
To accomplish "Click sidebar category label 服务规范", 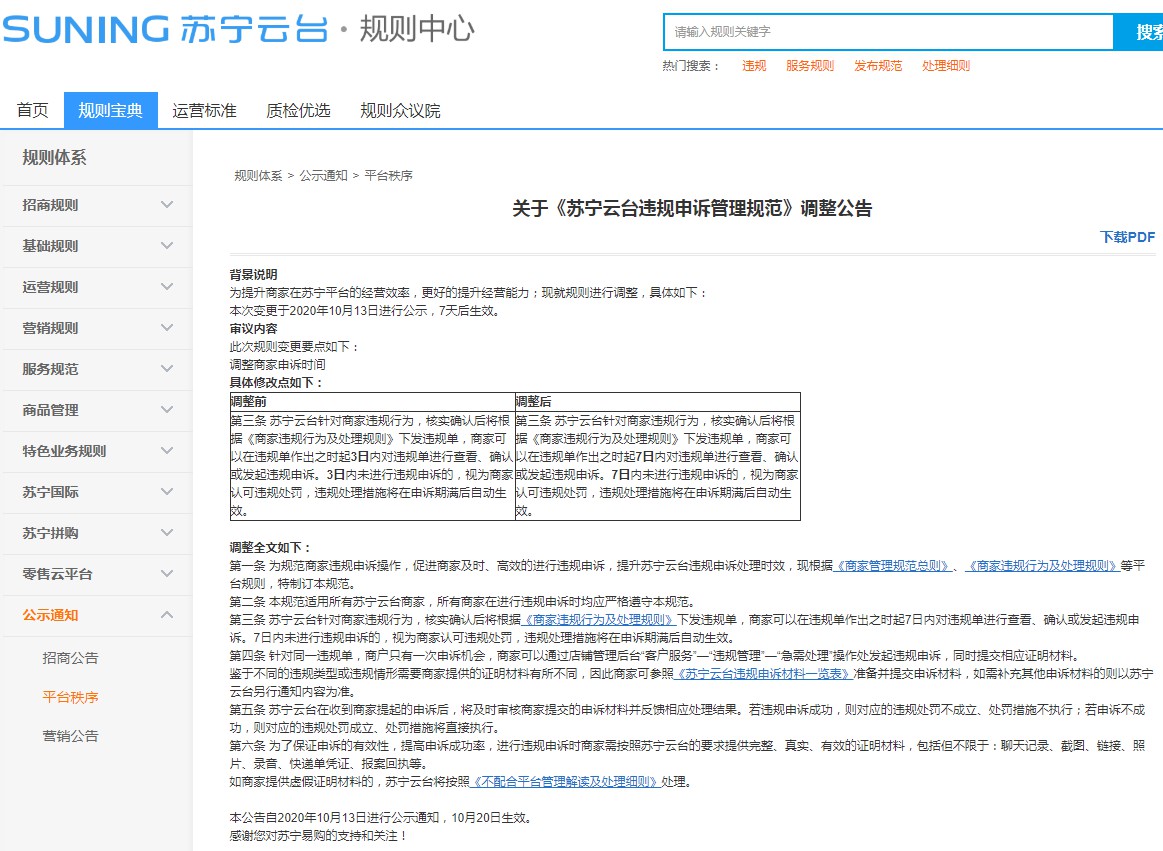I will (x=50, y=369).
